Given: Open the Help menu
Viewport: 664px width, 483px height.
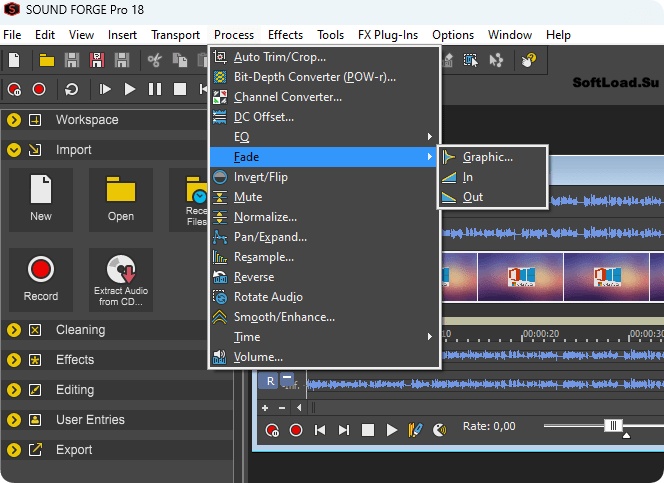Looking at the screenshot, I should click(558, 35).
